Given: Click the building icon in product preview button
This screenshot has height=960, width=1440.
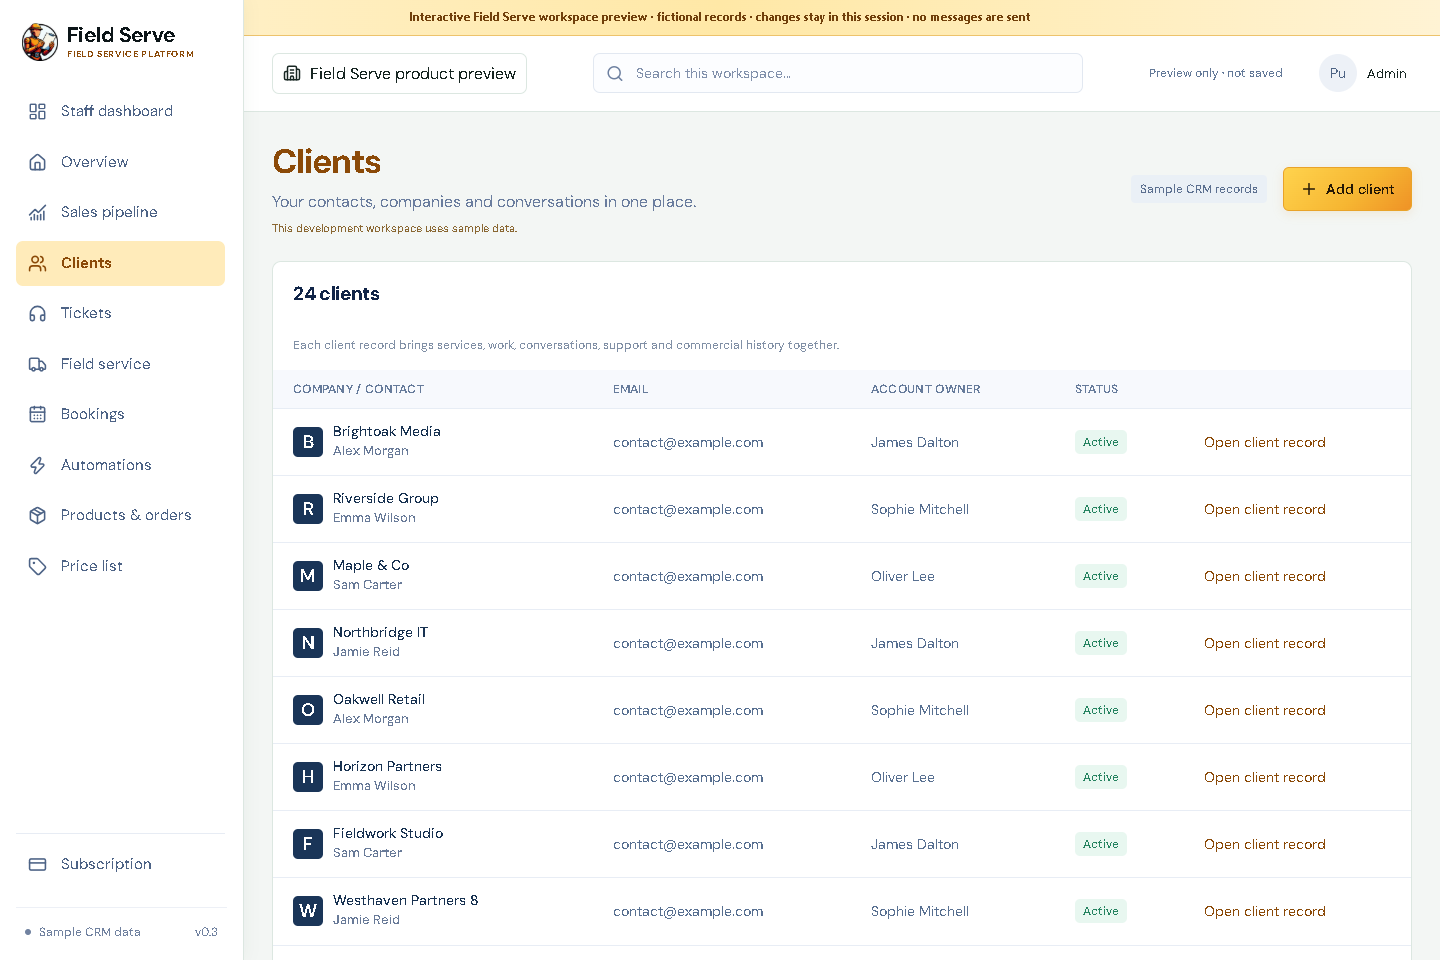Looking at the screenshot, I should [292, 73].
